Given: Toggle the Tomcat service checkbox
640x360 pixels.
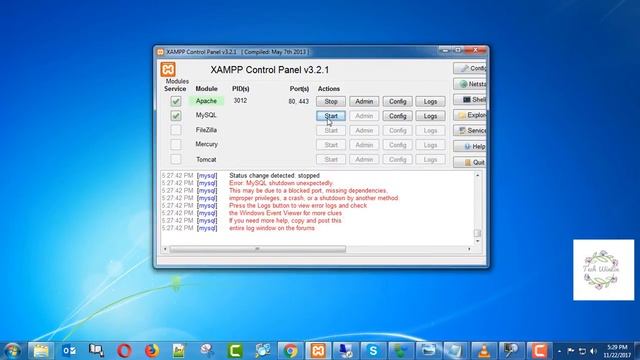Looking at the screenshot, I should pyautogui.click(x=176, y=159).
